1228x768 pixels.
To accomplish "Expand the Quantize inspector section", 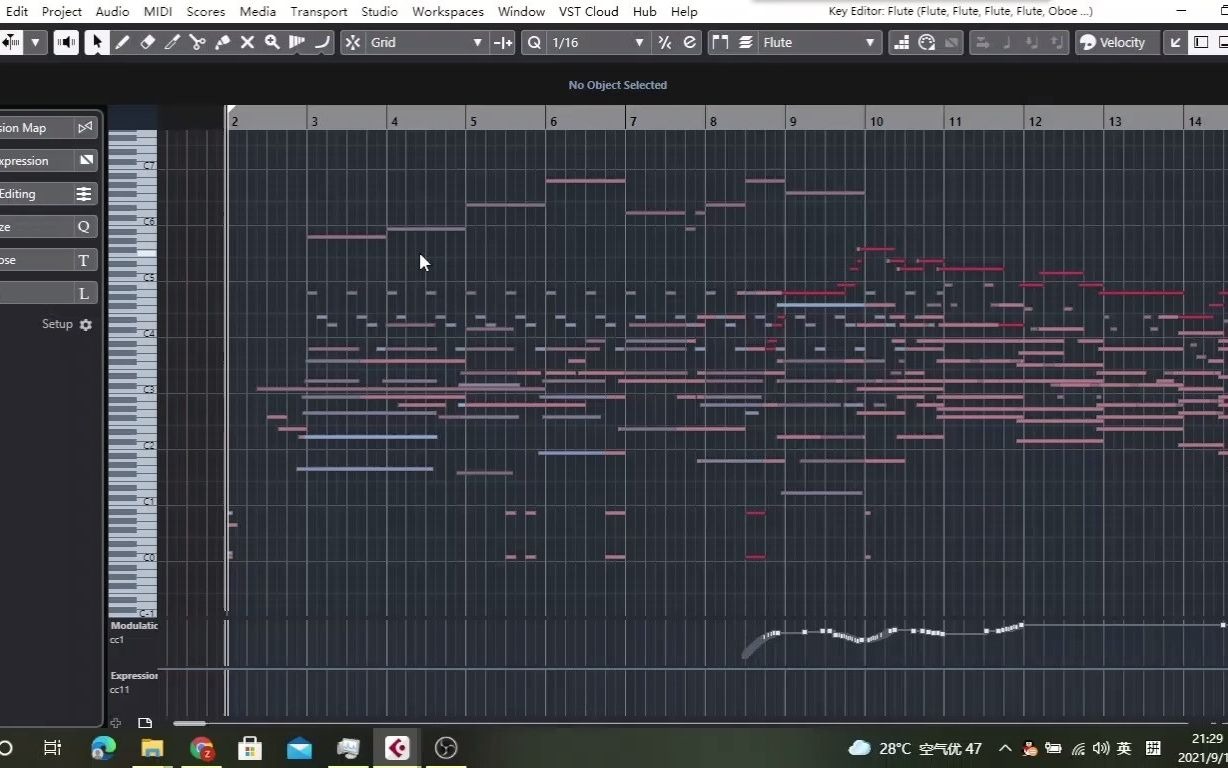I will click(49, 227).
